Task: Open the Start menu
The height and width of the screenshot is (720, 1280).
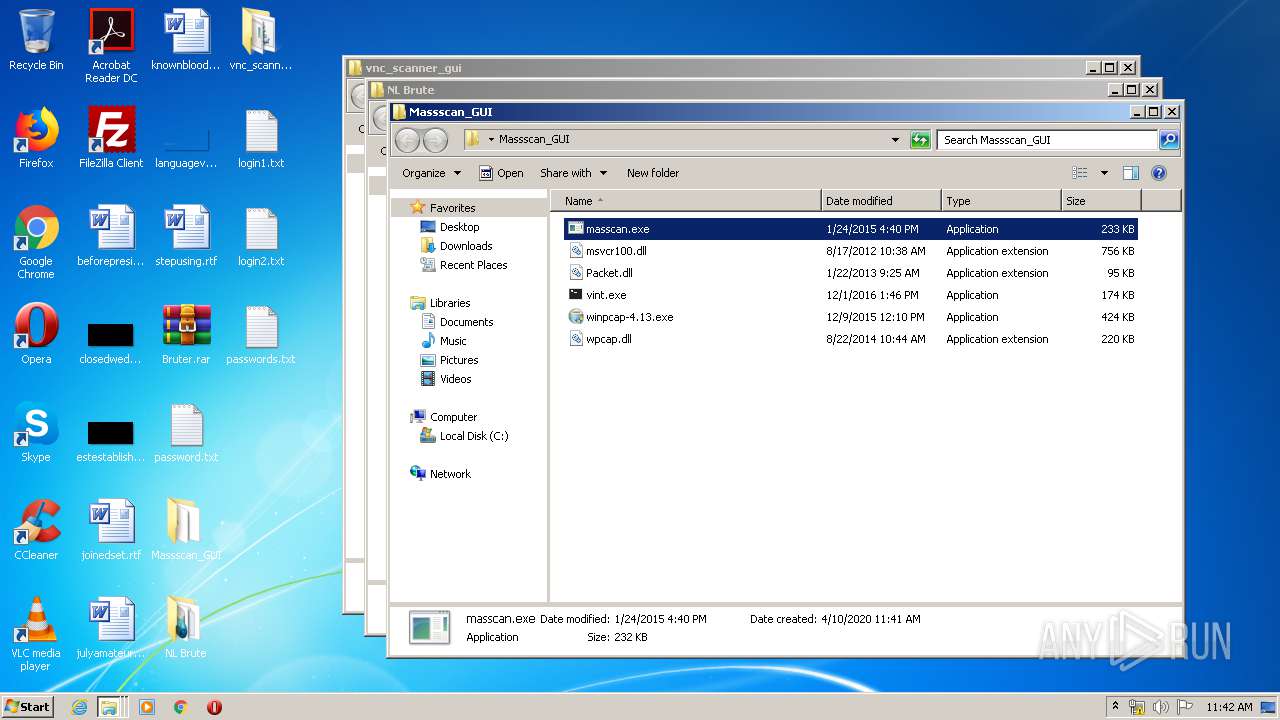Action: pyautogui.click(x=28, y=706)
